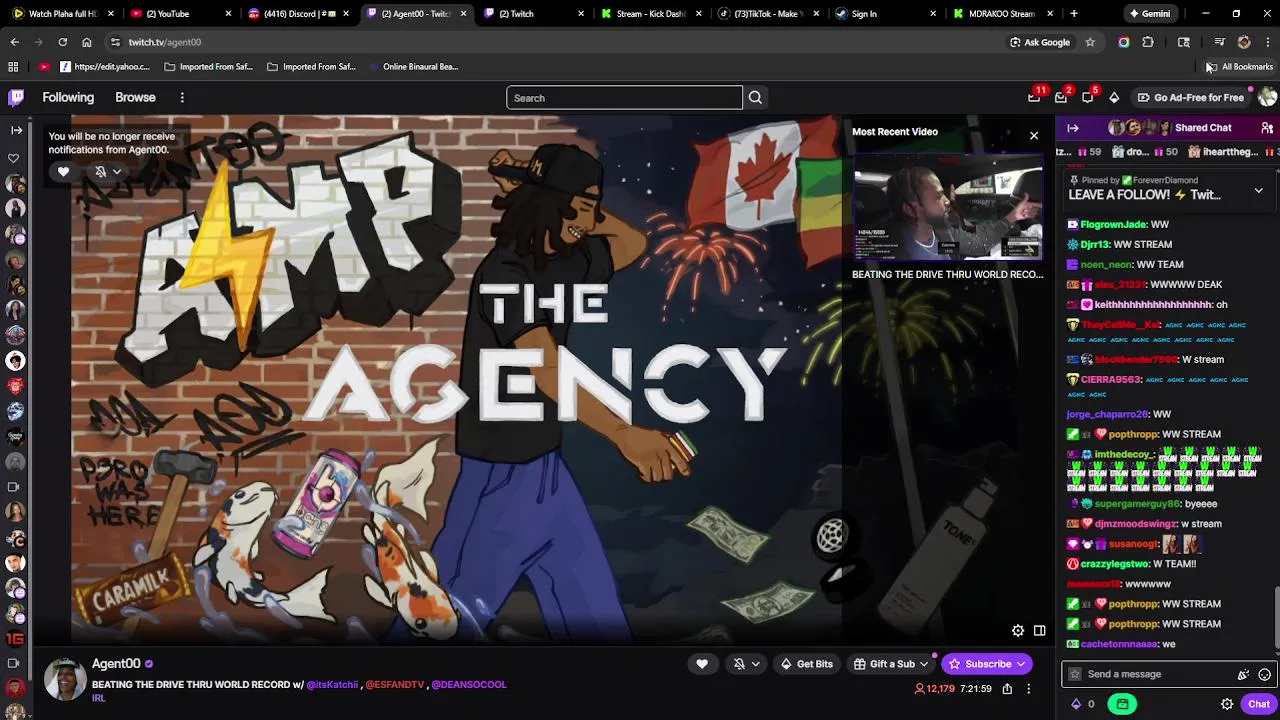1280x720 pixels.
Task: Open the Most Recent Video thumbnail
Action: (948, 208)
